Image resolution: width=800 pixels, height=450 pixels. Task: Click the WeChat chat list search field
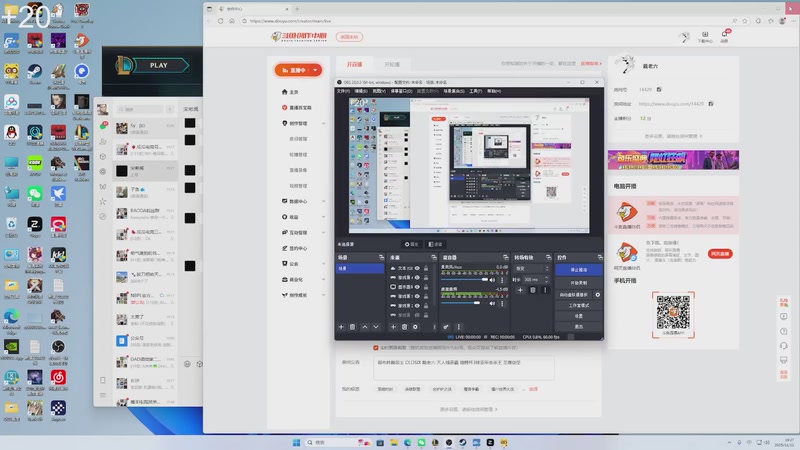139,109
